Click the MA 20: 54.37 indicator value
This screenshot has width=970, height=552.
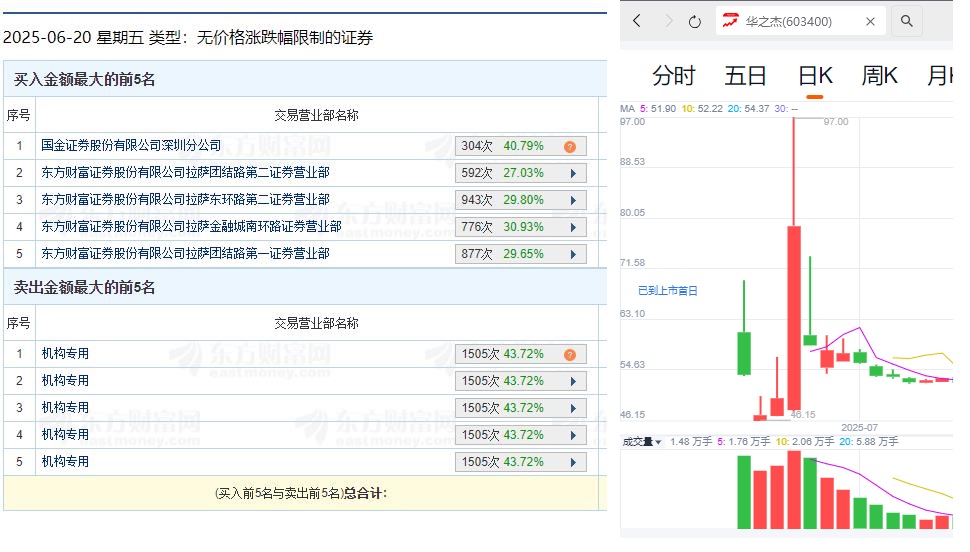pyautogui.click(x=749, y=109)
